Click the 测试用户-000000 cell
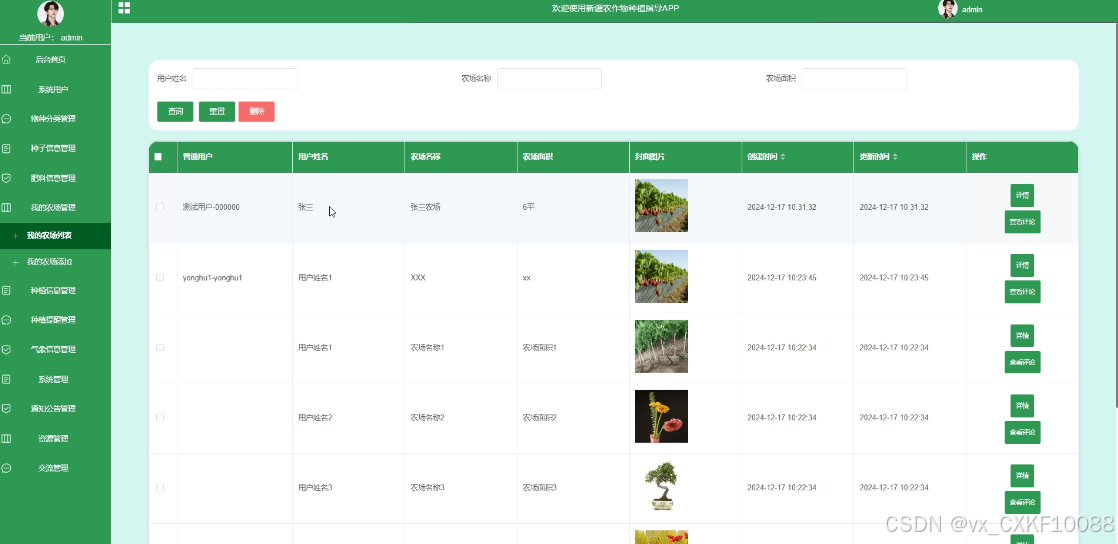Viewport: 1118px width, 544px height. [x=211, y=207]
